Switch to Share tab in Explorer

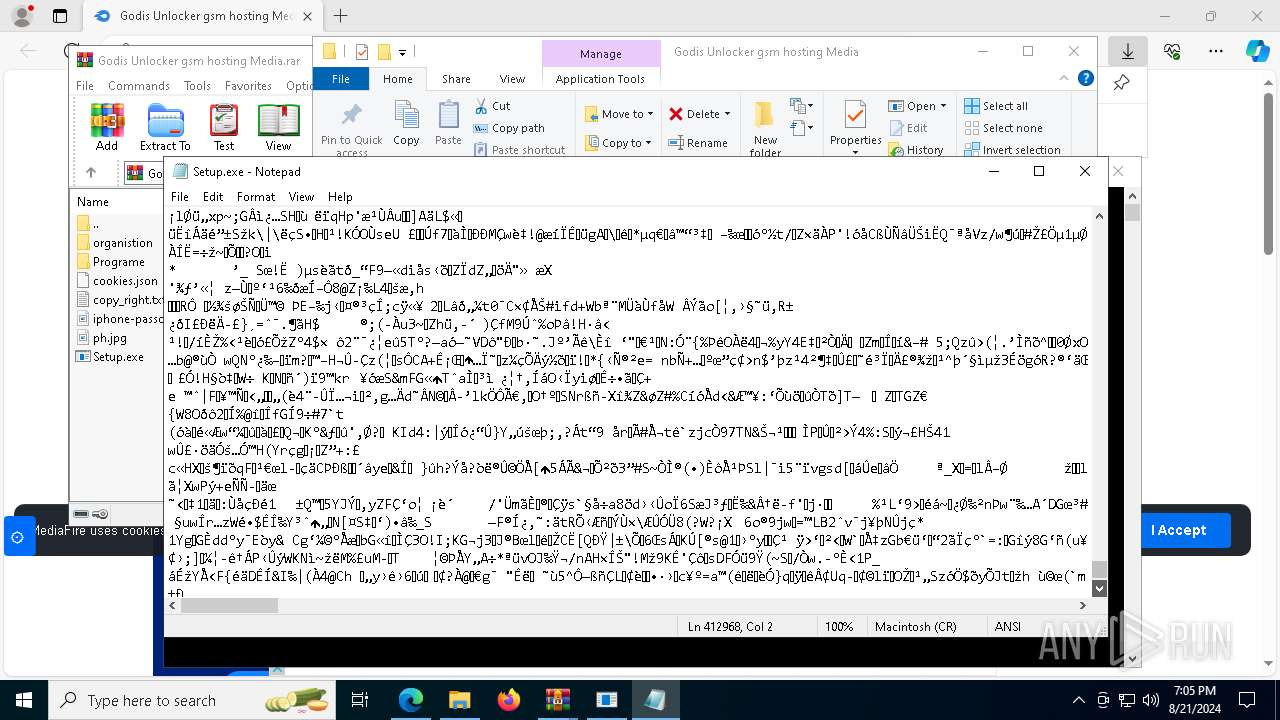[x=456, y=79]
